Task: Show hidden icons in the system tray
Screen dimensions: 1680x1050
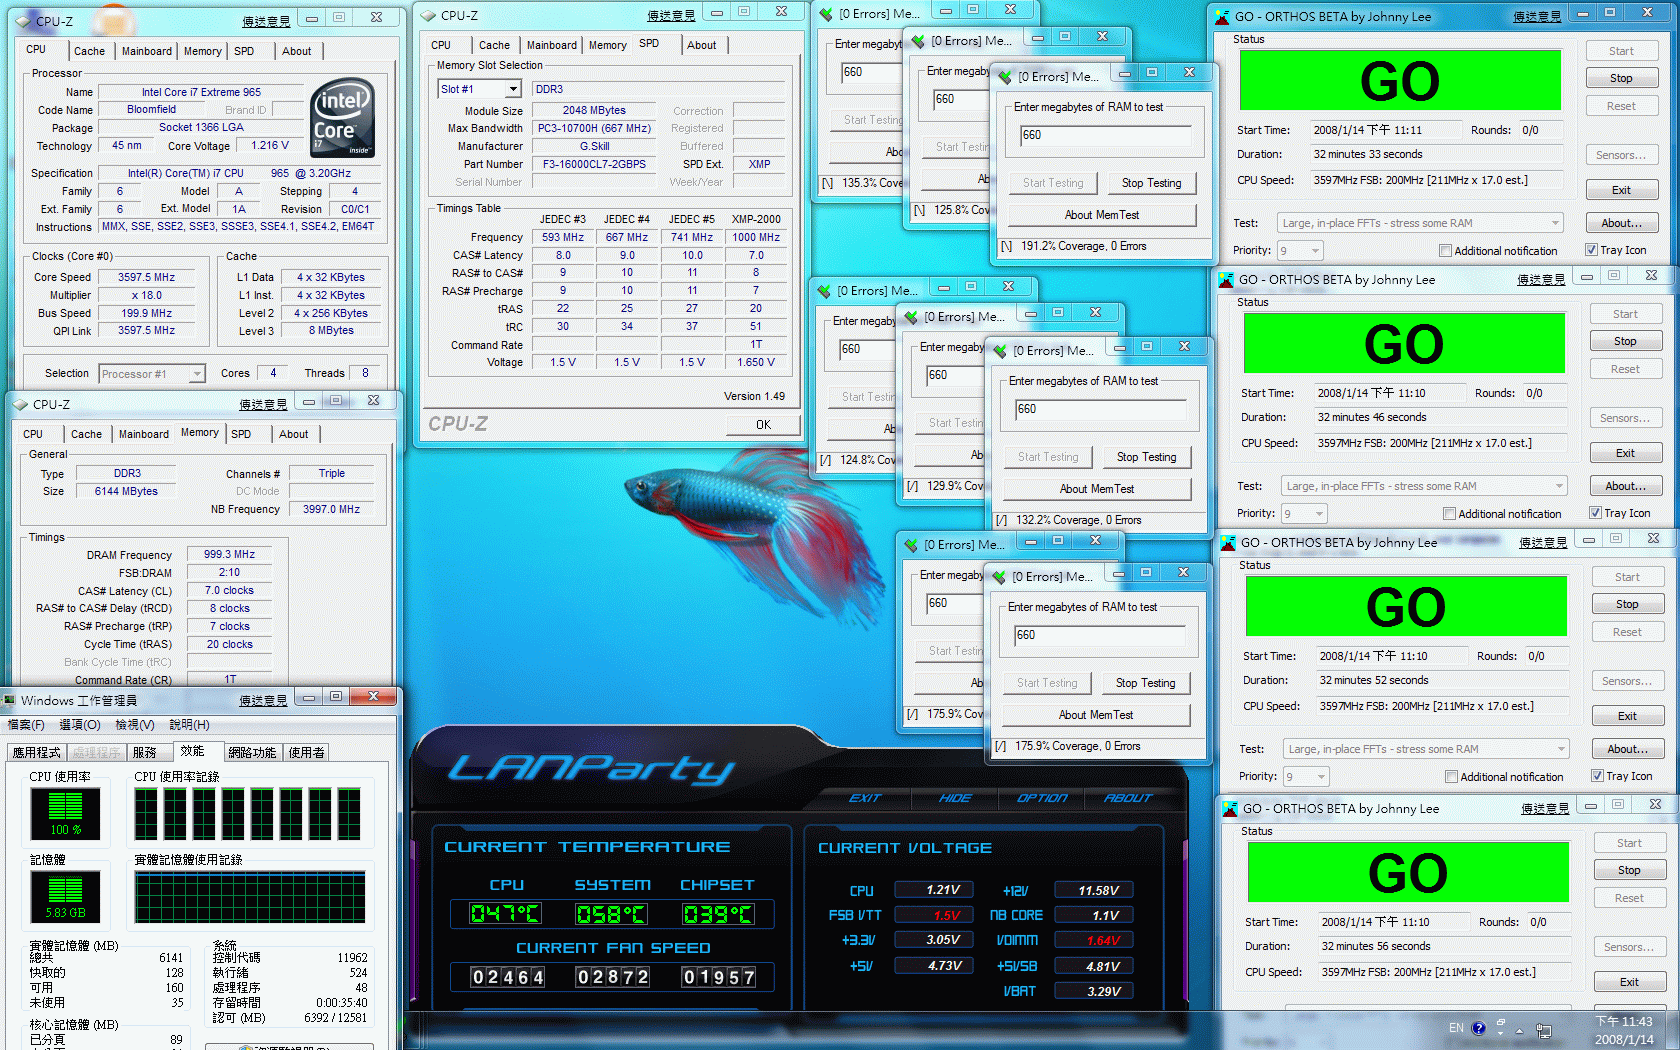Action: pos(1519,1030)
